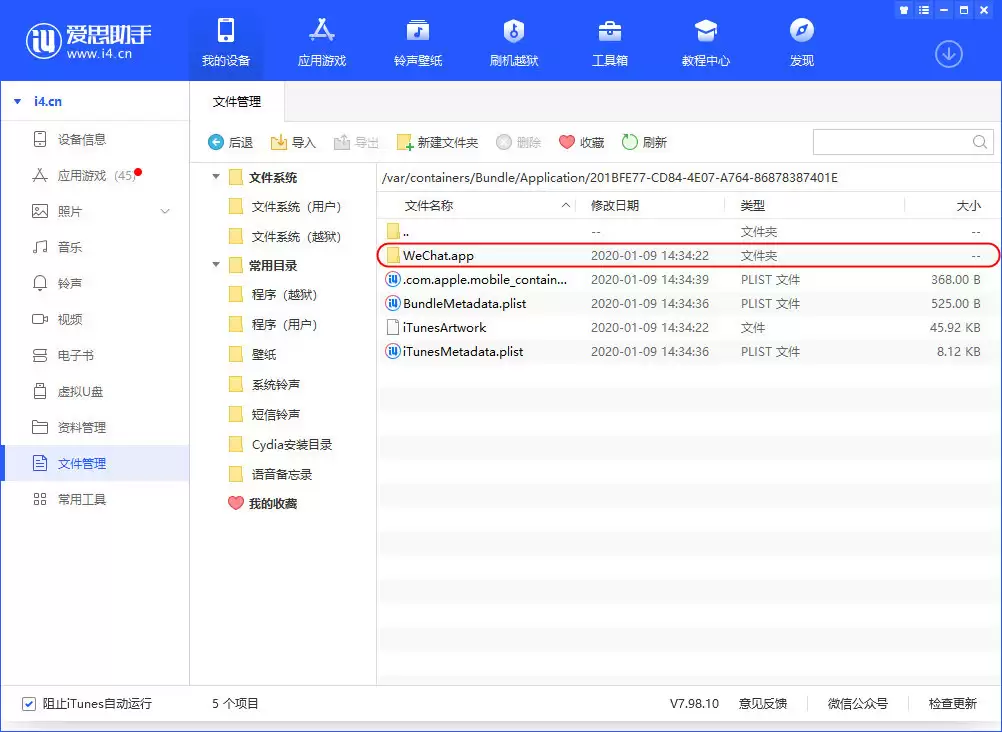Open 我的收藏 favorites

click(263, 503)
